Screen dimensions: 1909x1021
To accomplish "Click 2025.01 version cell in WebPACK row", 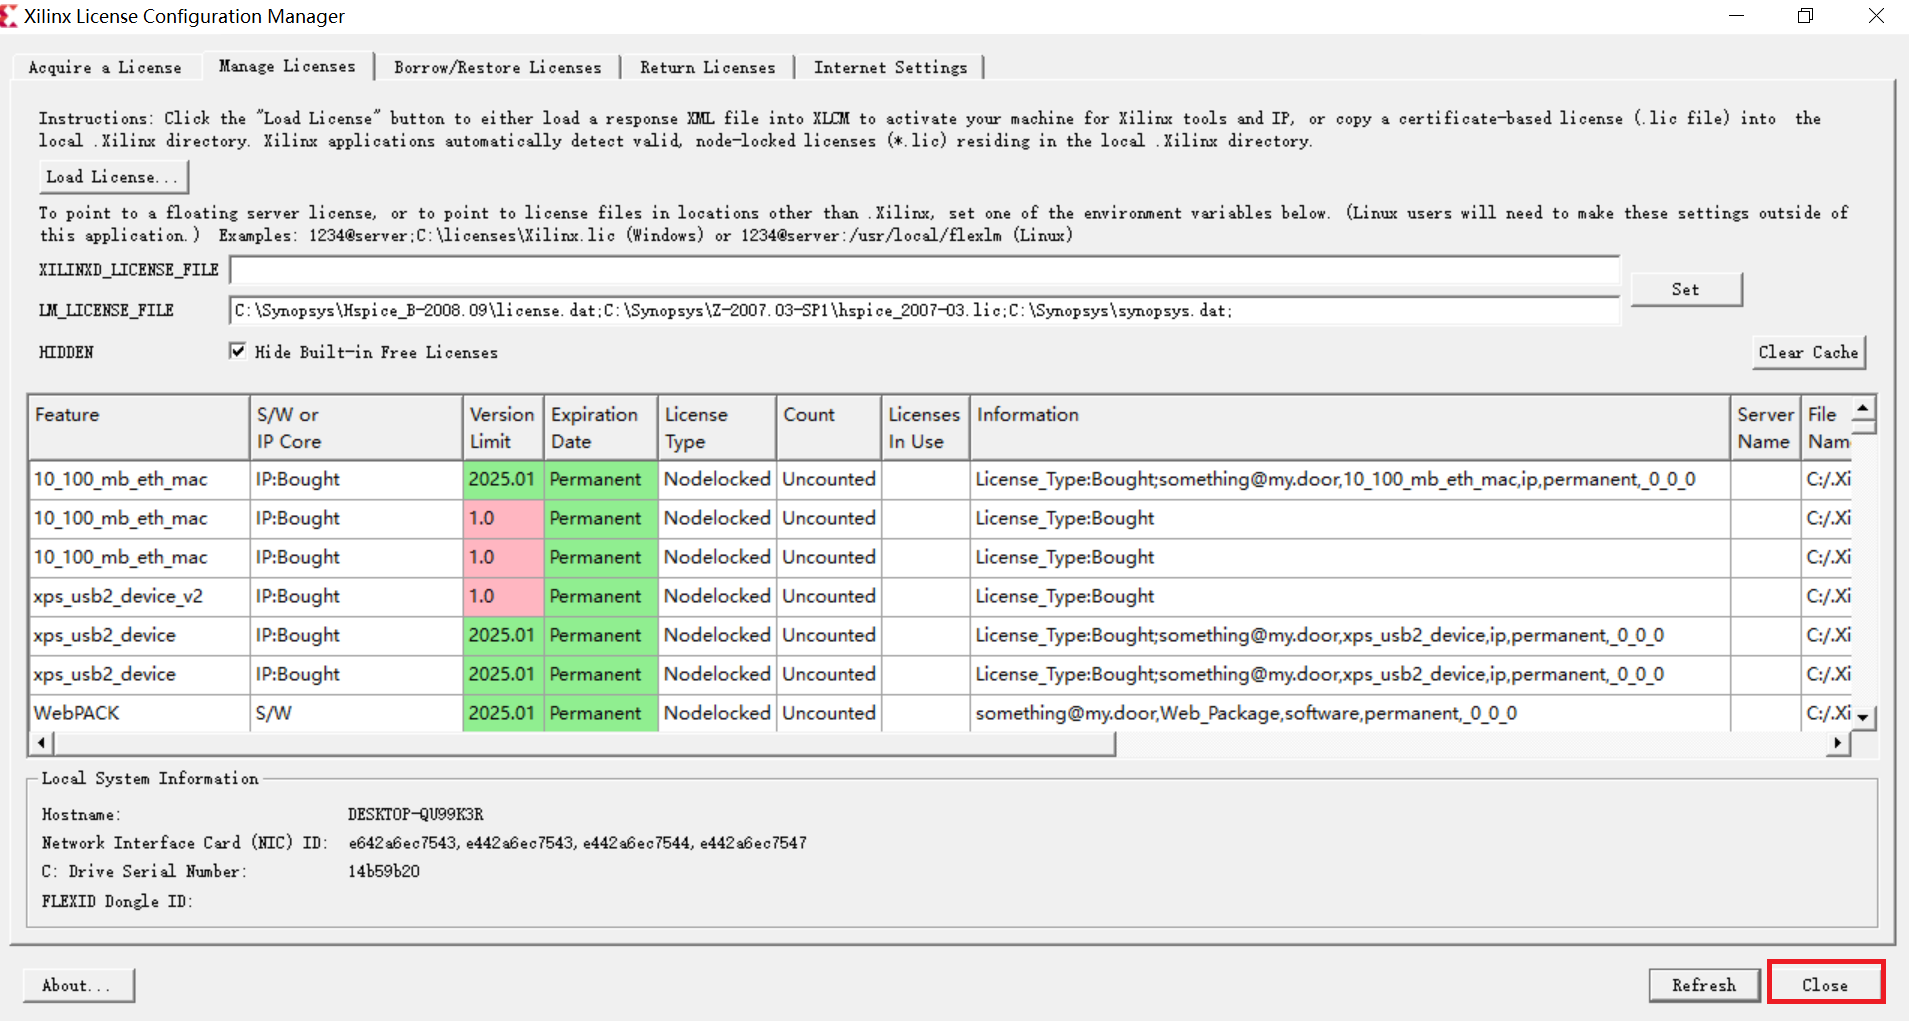I will coord(503,713).
